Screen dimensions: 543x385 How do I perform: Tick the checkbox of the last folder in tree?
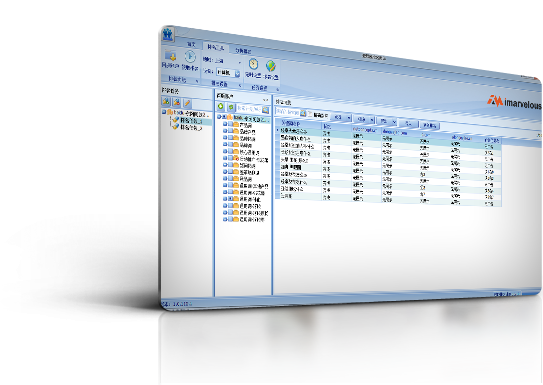coord(230,220)
